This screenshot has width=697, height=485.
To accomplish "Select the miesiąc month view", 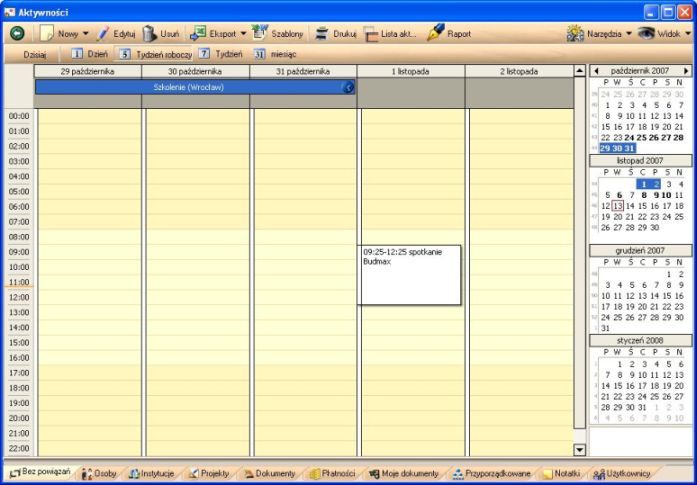I will tap(260, 54).
